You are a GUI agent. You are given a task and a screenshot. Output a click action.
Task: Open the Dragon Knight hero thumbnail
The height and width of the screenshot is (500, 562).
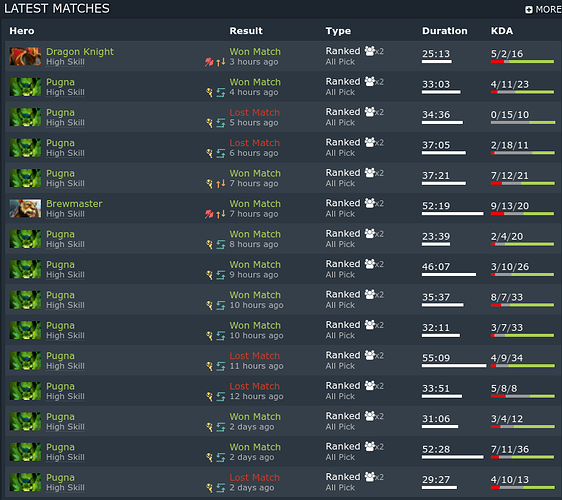click(25, 56)
